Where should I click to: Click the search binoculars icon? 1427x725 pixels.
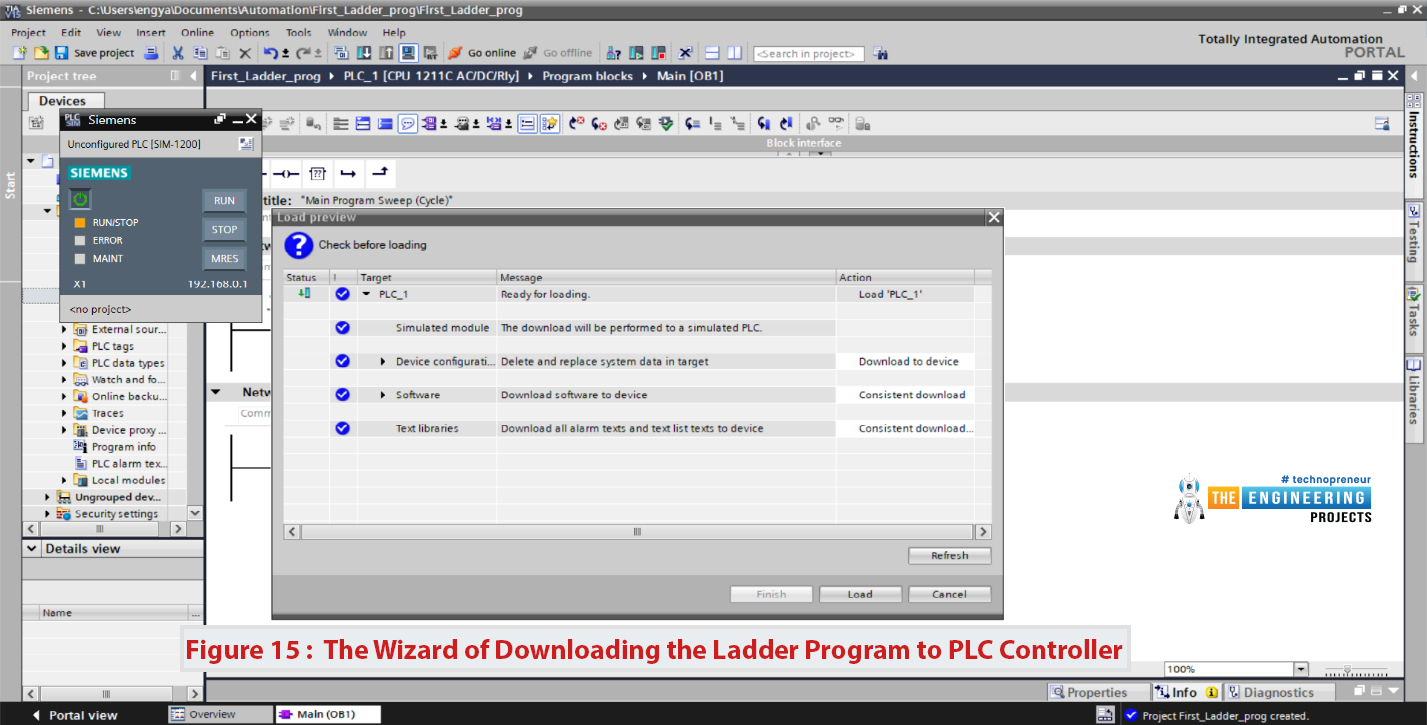click(880, 53)
